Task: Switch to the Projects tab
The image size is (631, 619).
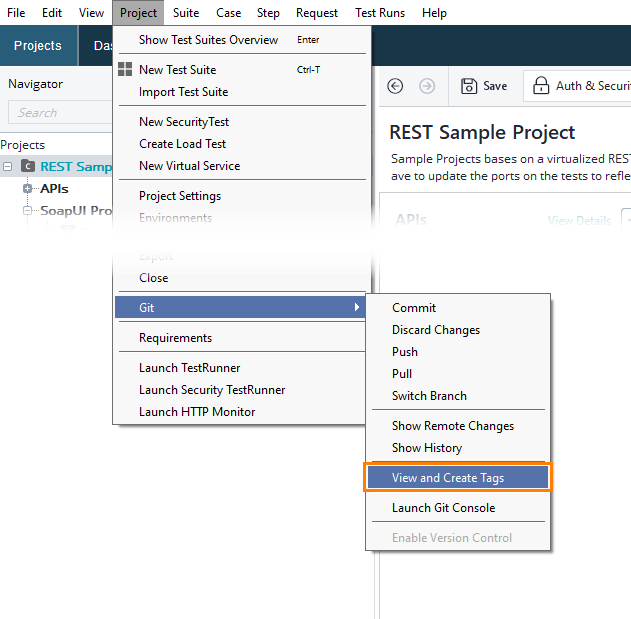Action: (38, 45)
